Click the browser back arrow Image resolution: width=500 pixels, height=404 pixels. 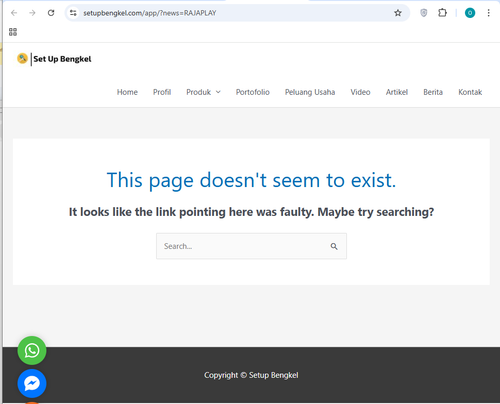[x=14, y=13]
